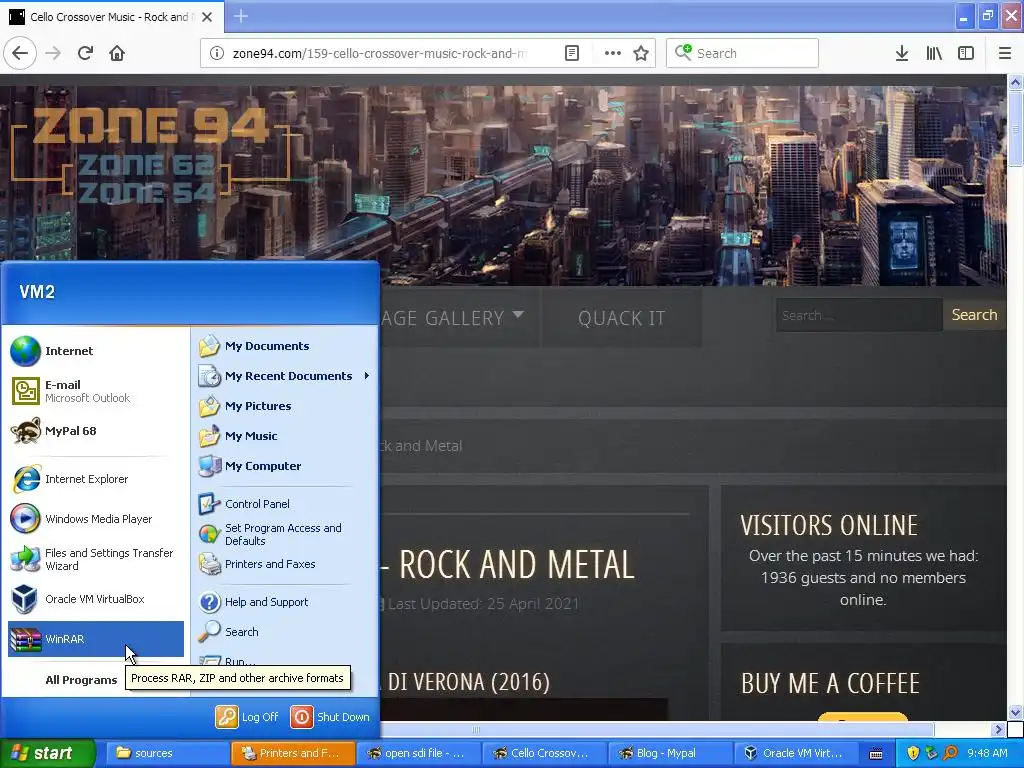Click the system clock 9:48 AM
This screenshot has height=768, width=1024.
[x=987, y=753]
